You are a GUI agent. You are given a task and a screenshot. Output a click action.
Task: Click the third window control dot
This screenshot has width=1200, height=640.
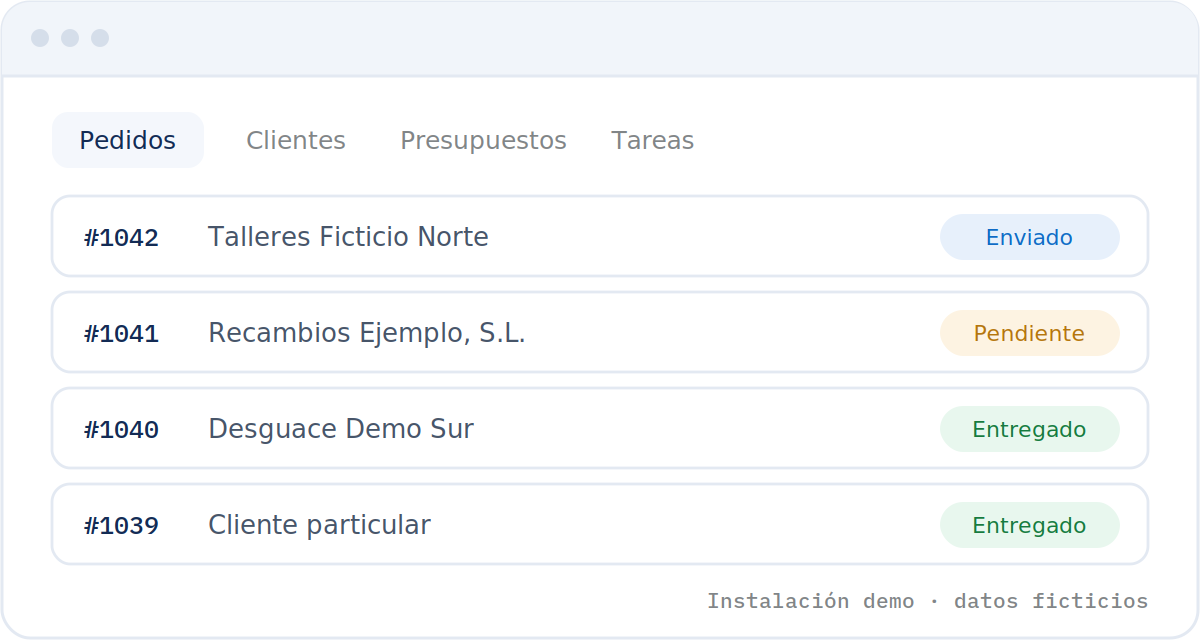pyautogui.click(x=100, y=38)
